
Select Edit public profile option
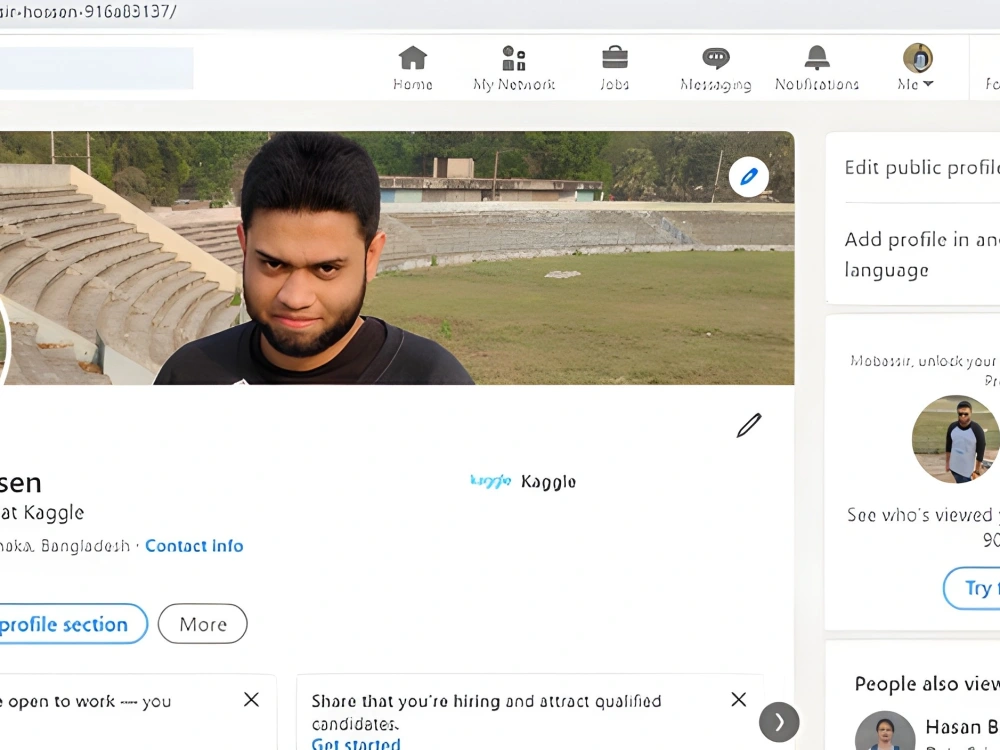(922, 168)
